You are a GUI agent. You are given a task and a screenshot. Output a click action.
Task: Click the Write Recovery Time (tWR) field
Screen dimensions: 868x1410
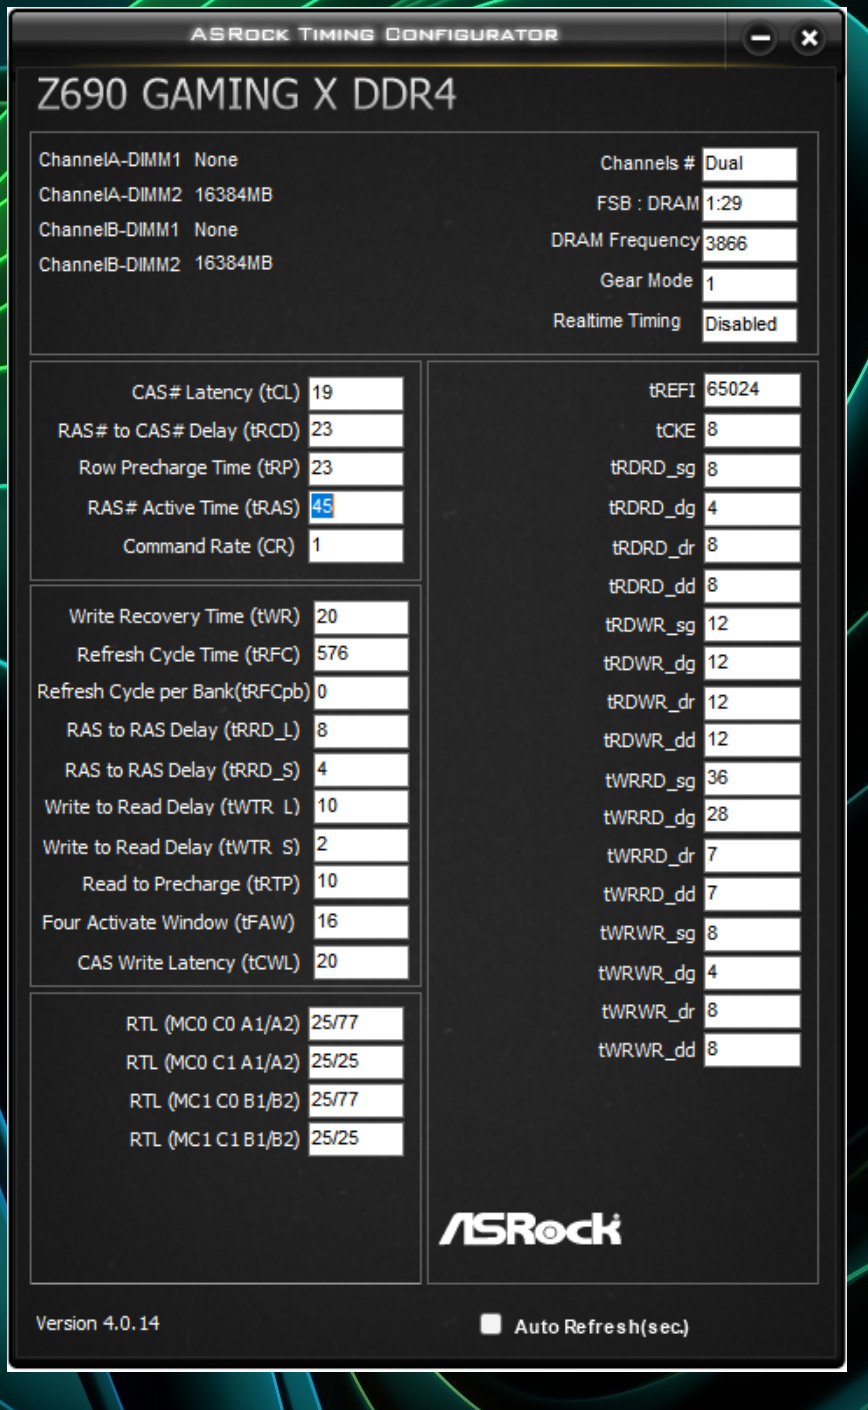(361, 617)
